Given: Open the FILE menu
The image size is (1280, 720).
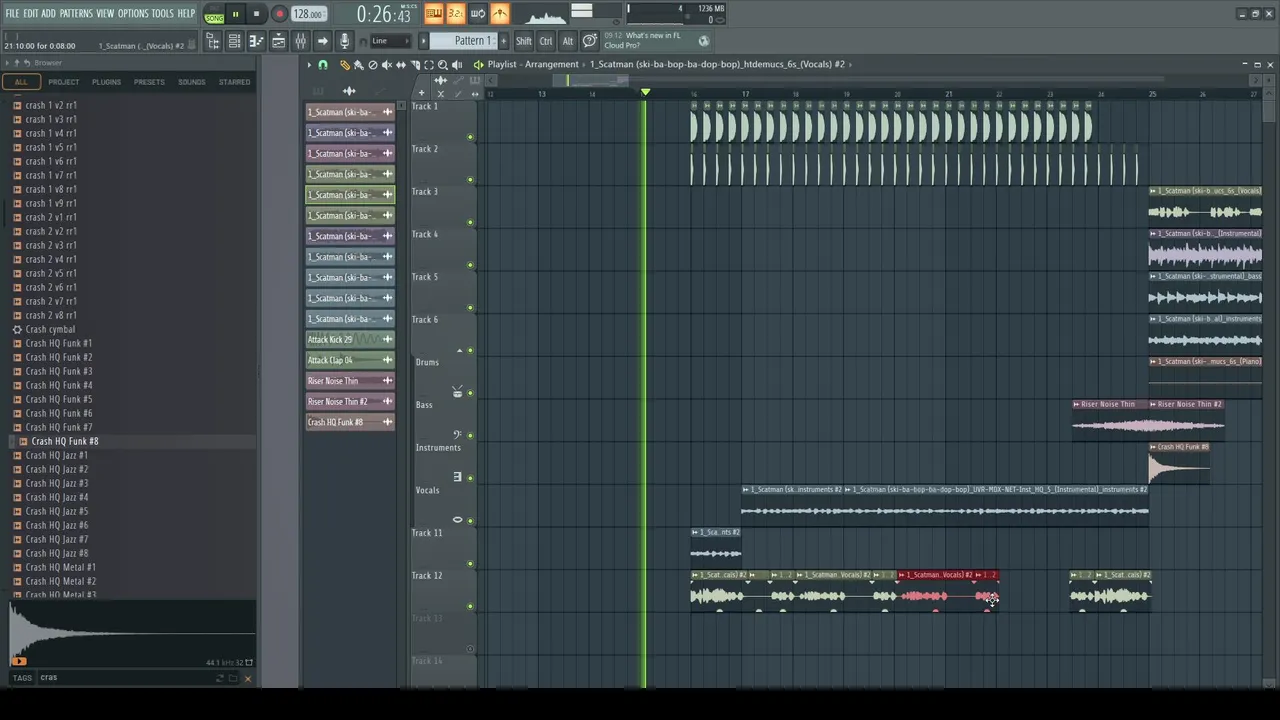Looking at the screenshot, I should point(12,13).
